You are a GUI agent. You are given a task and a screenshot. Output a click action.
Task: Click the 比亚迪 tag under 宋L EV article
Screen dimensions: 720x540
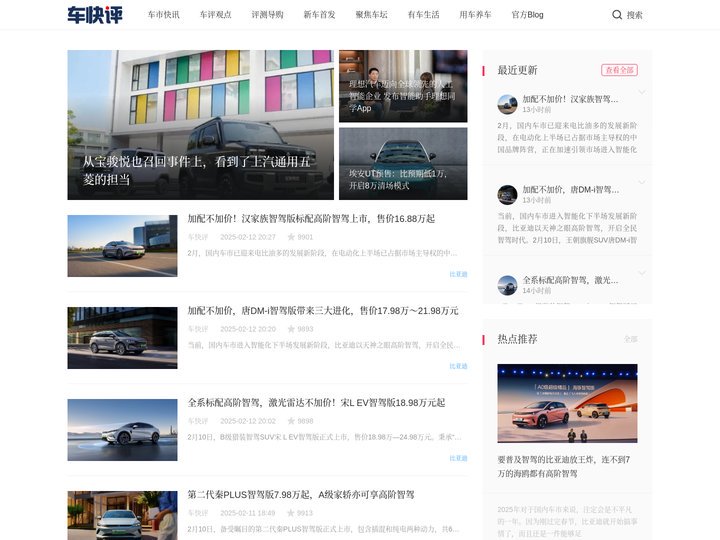[458, 458]
